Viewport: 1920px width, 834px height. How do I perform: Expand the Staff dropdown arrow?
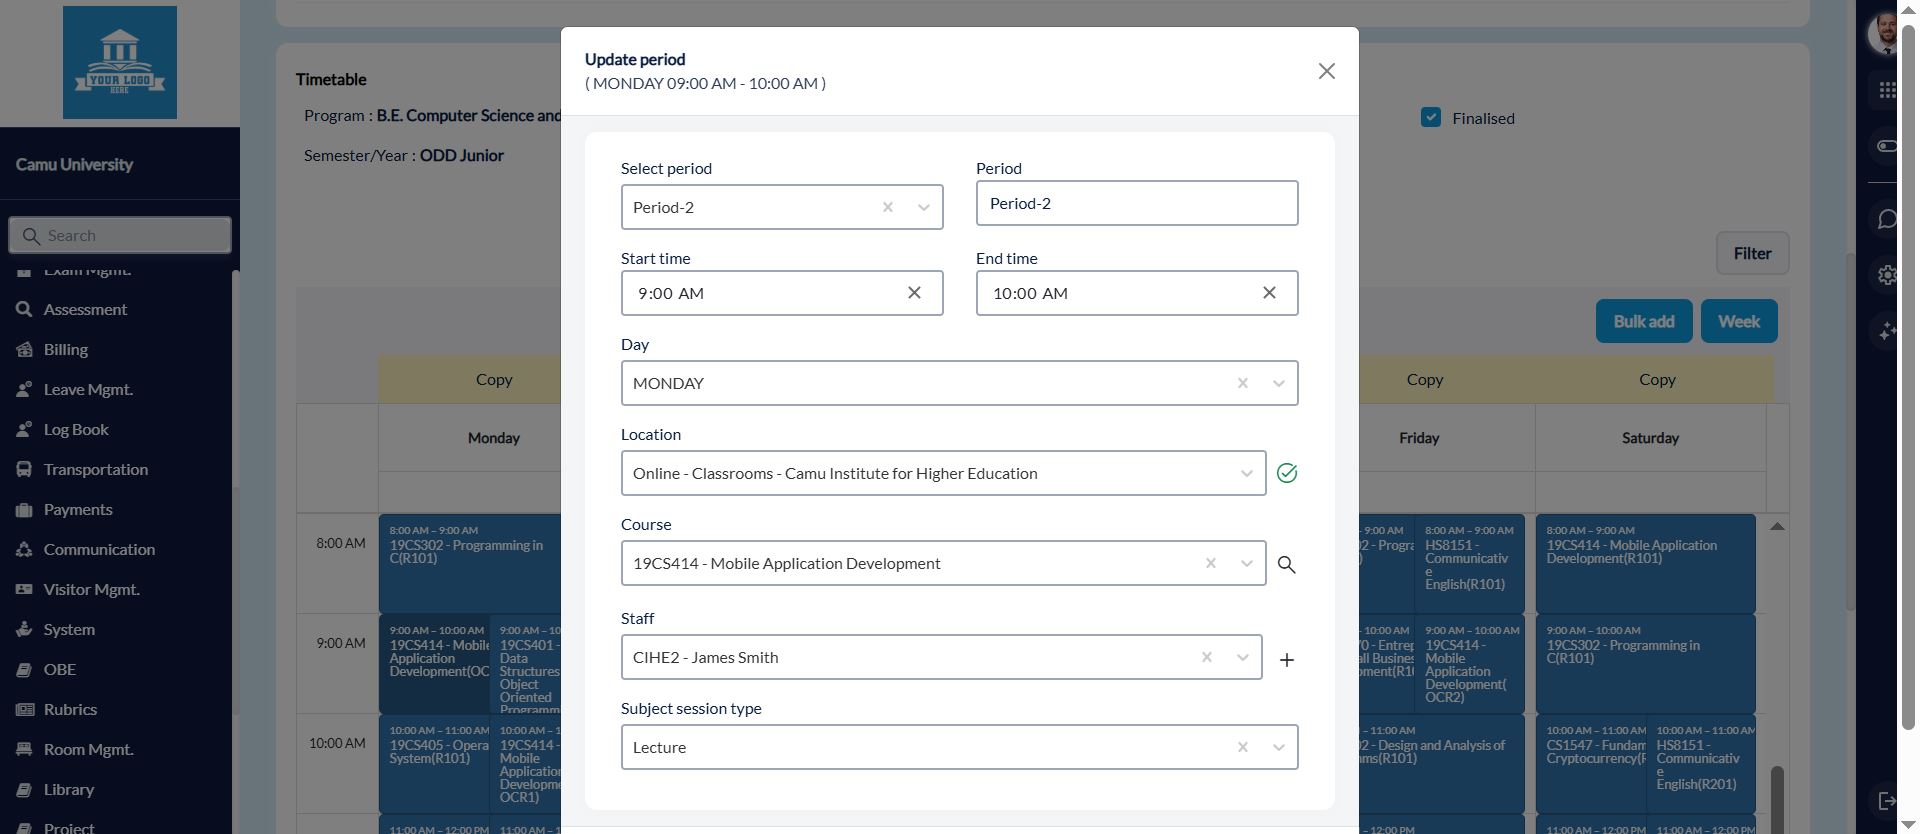(1242, 657)
